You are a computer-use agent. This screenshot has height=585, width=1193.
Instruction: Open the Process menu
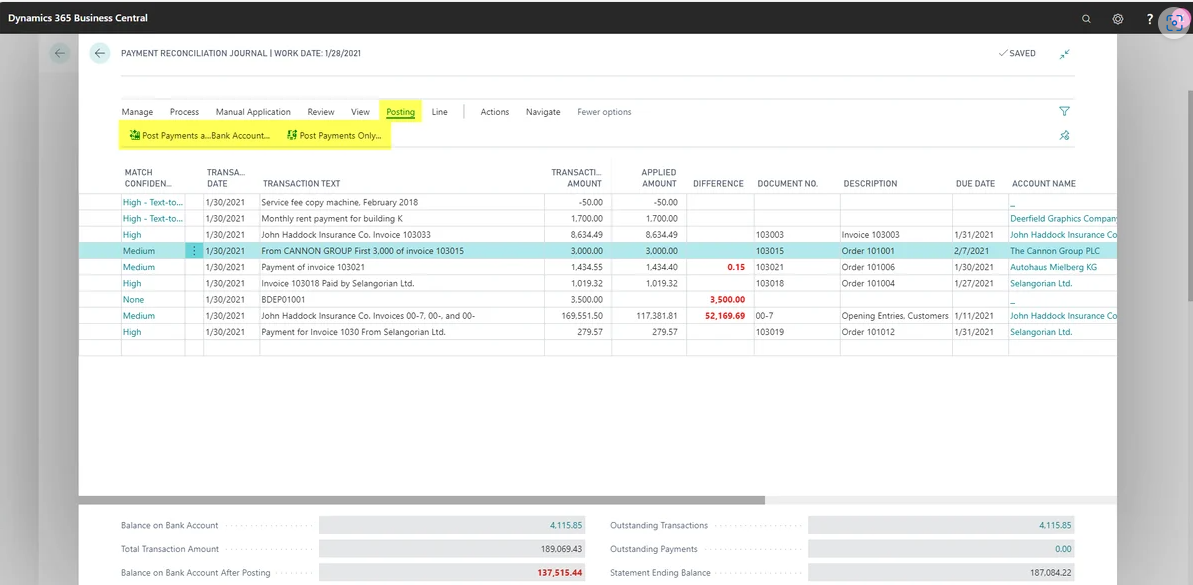(x=184, y=112)
